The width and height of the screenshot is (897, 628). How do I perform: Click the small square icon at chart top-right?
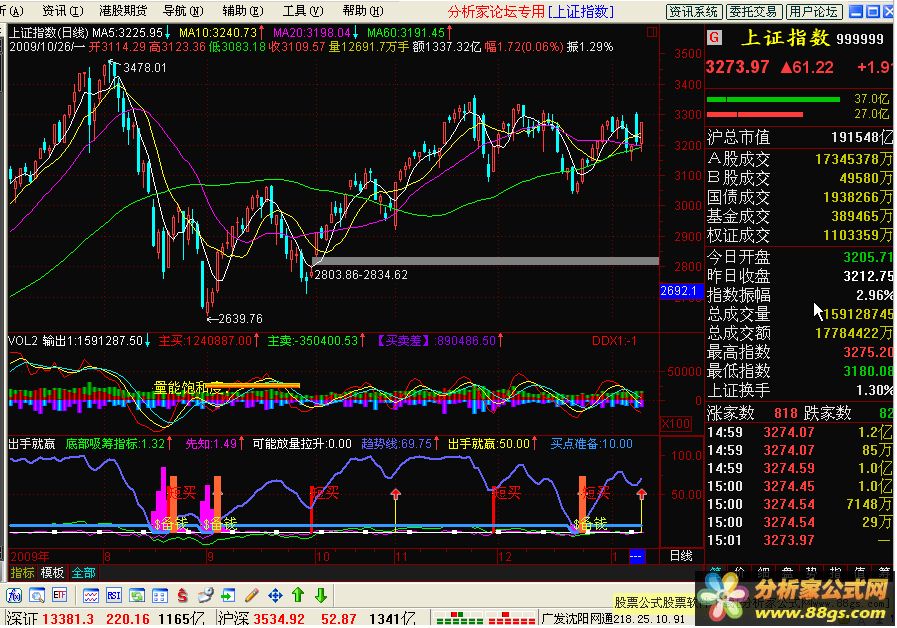(652, 33)
